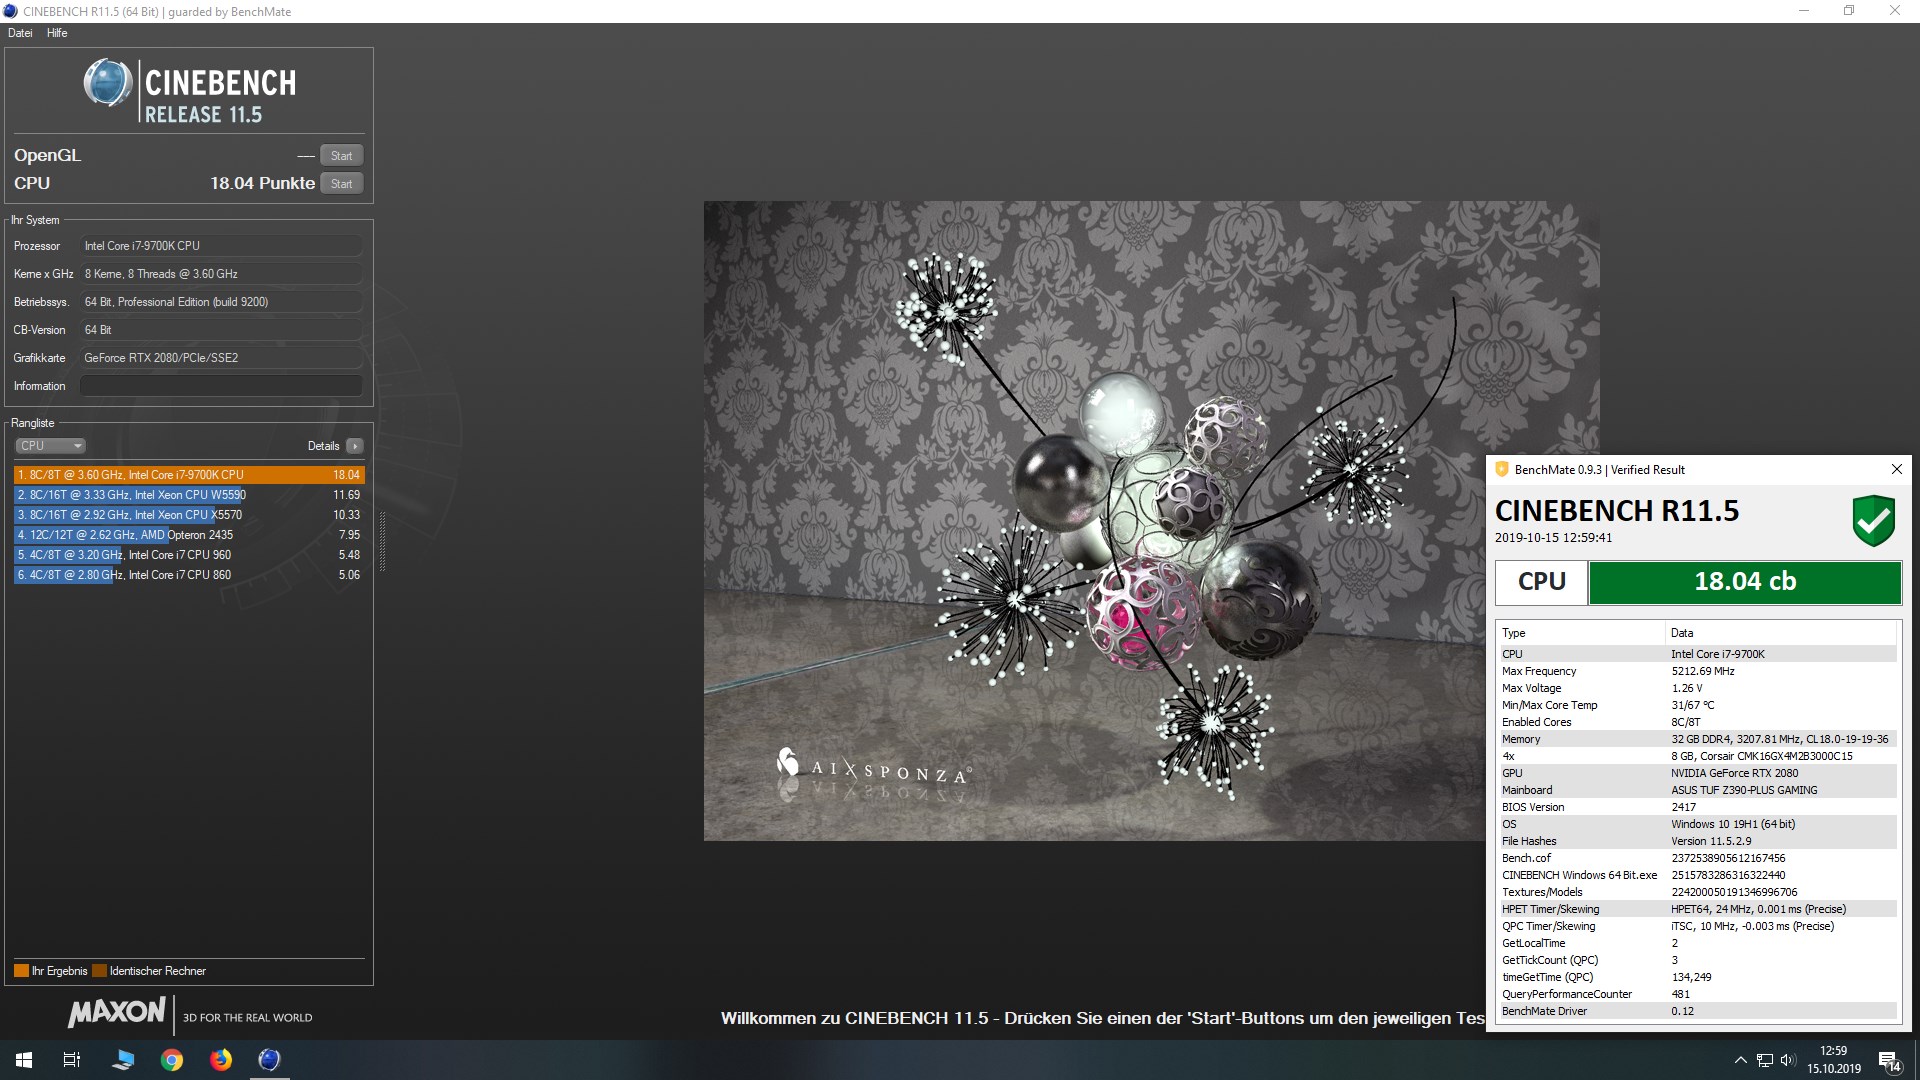Select the HPET Timer/Skewing row

tap(1697, 909)
